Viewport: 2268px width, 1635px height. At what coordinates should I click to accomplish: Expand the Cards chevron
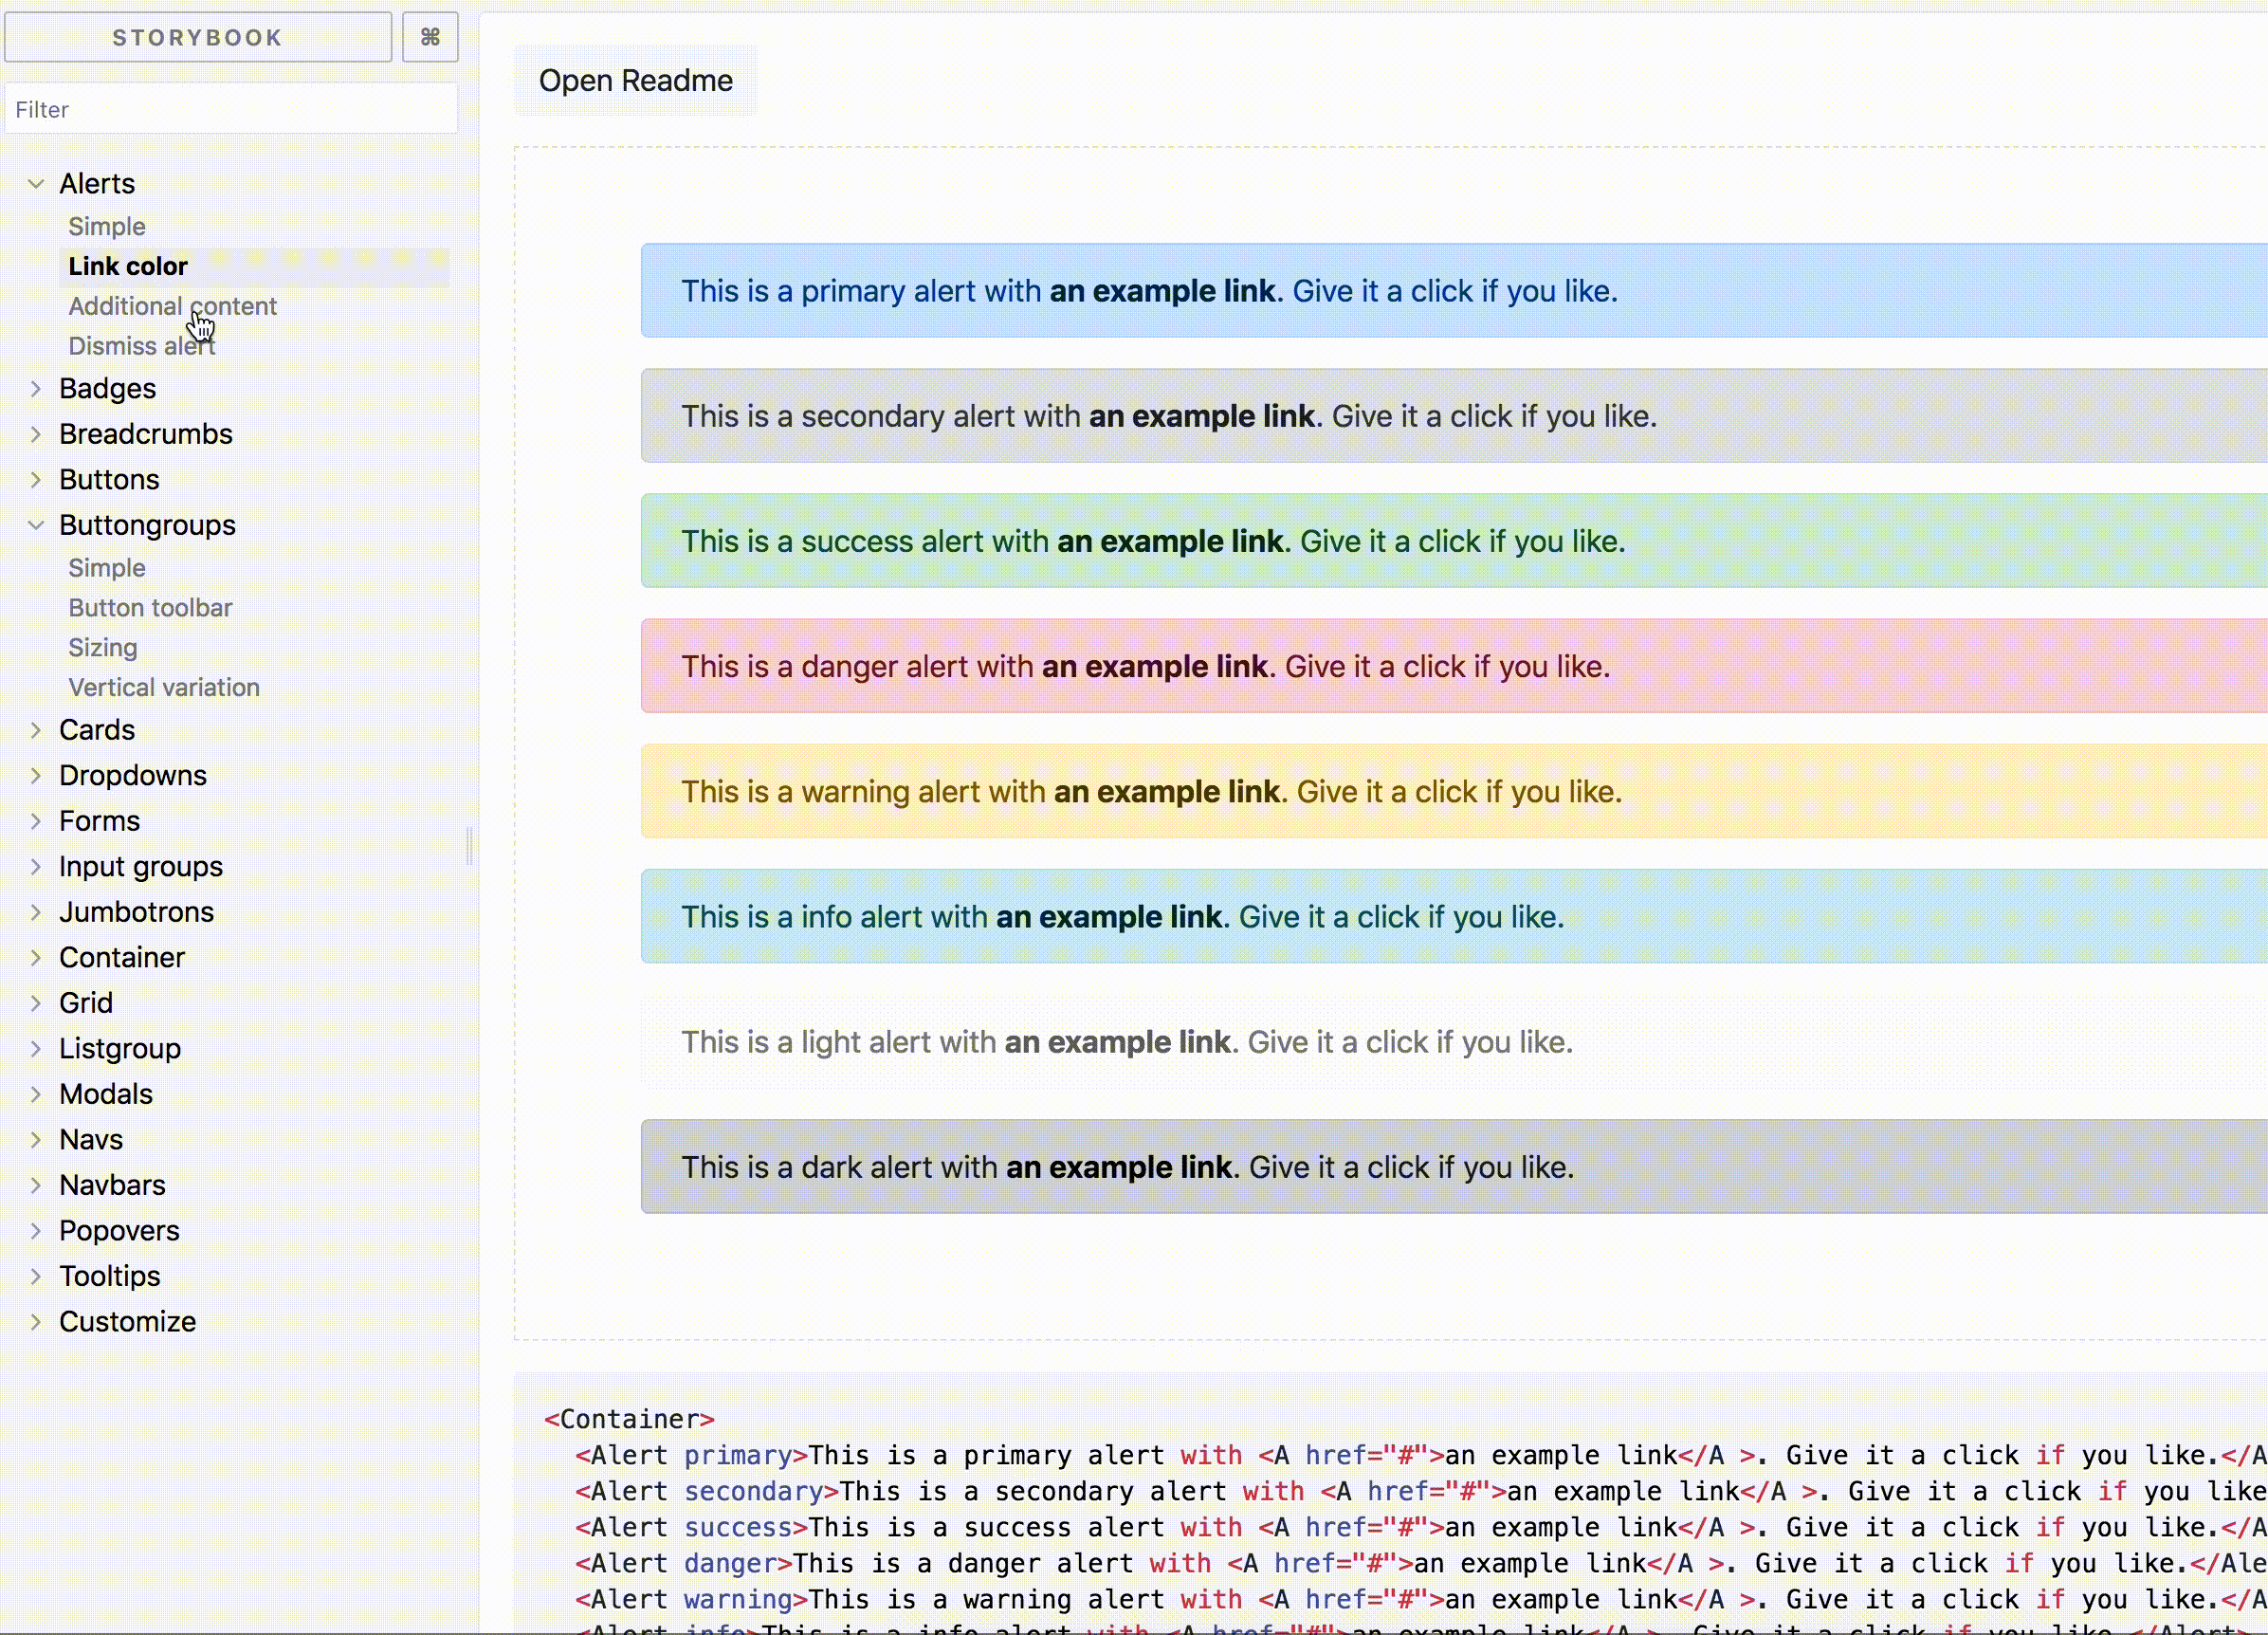36,730
